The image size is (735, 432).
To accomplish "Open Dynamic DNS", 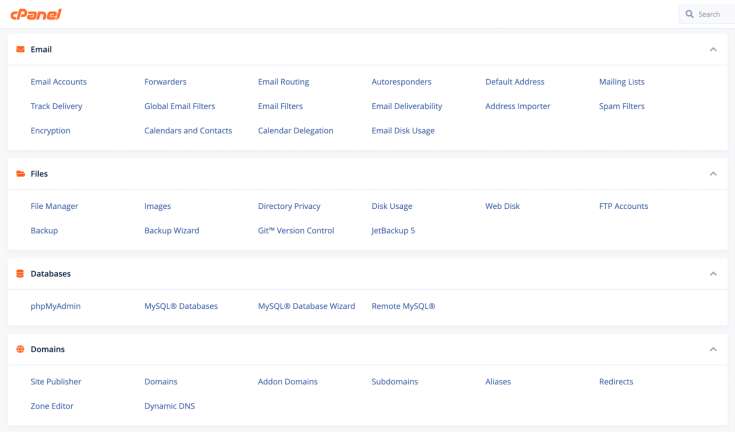I will (x=170, y=406).
